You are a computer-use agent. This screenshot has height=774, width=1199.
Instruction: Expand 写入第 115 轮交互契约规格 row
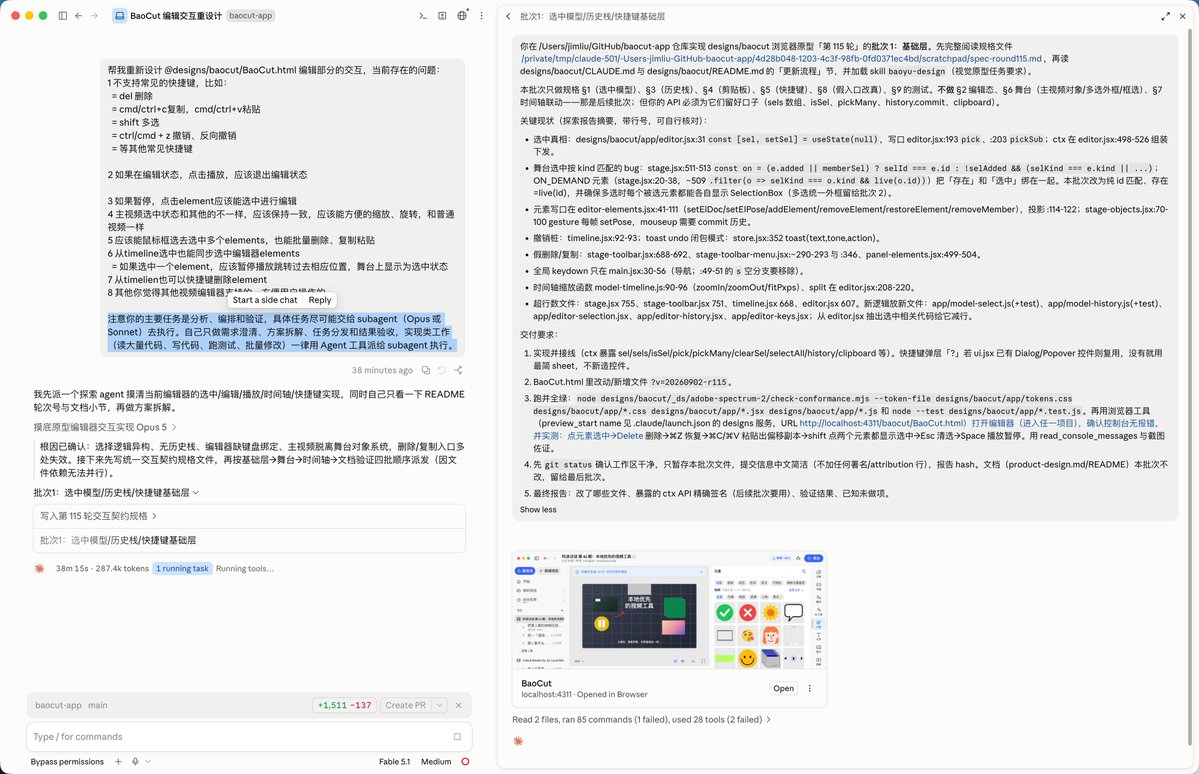[x=249, y=516]
